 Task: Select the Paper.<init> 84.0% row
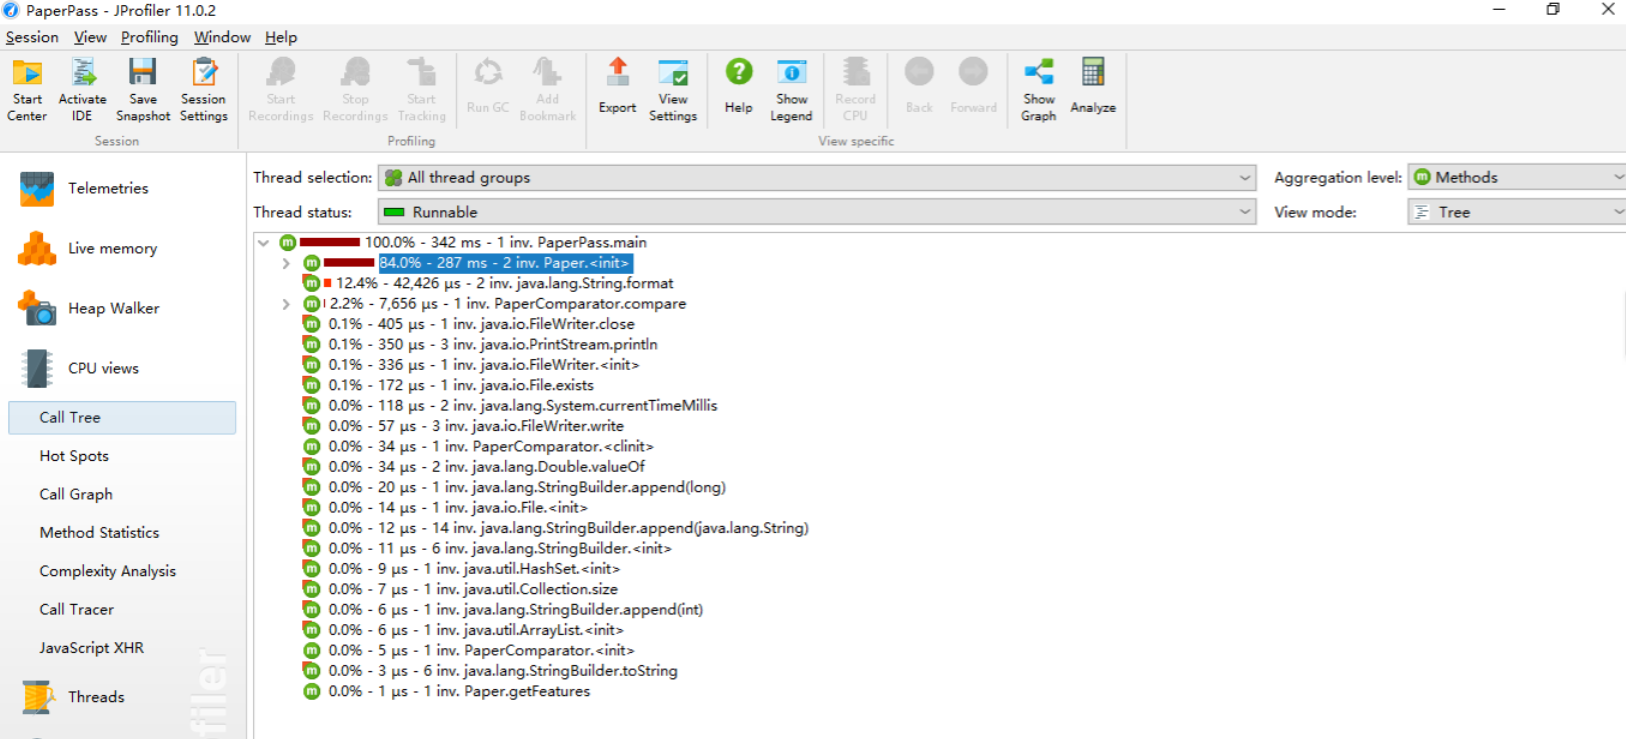coord(467,263)
